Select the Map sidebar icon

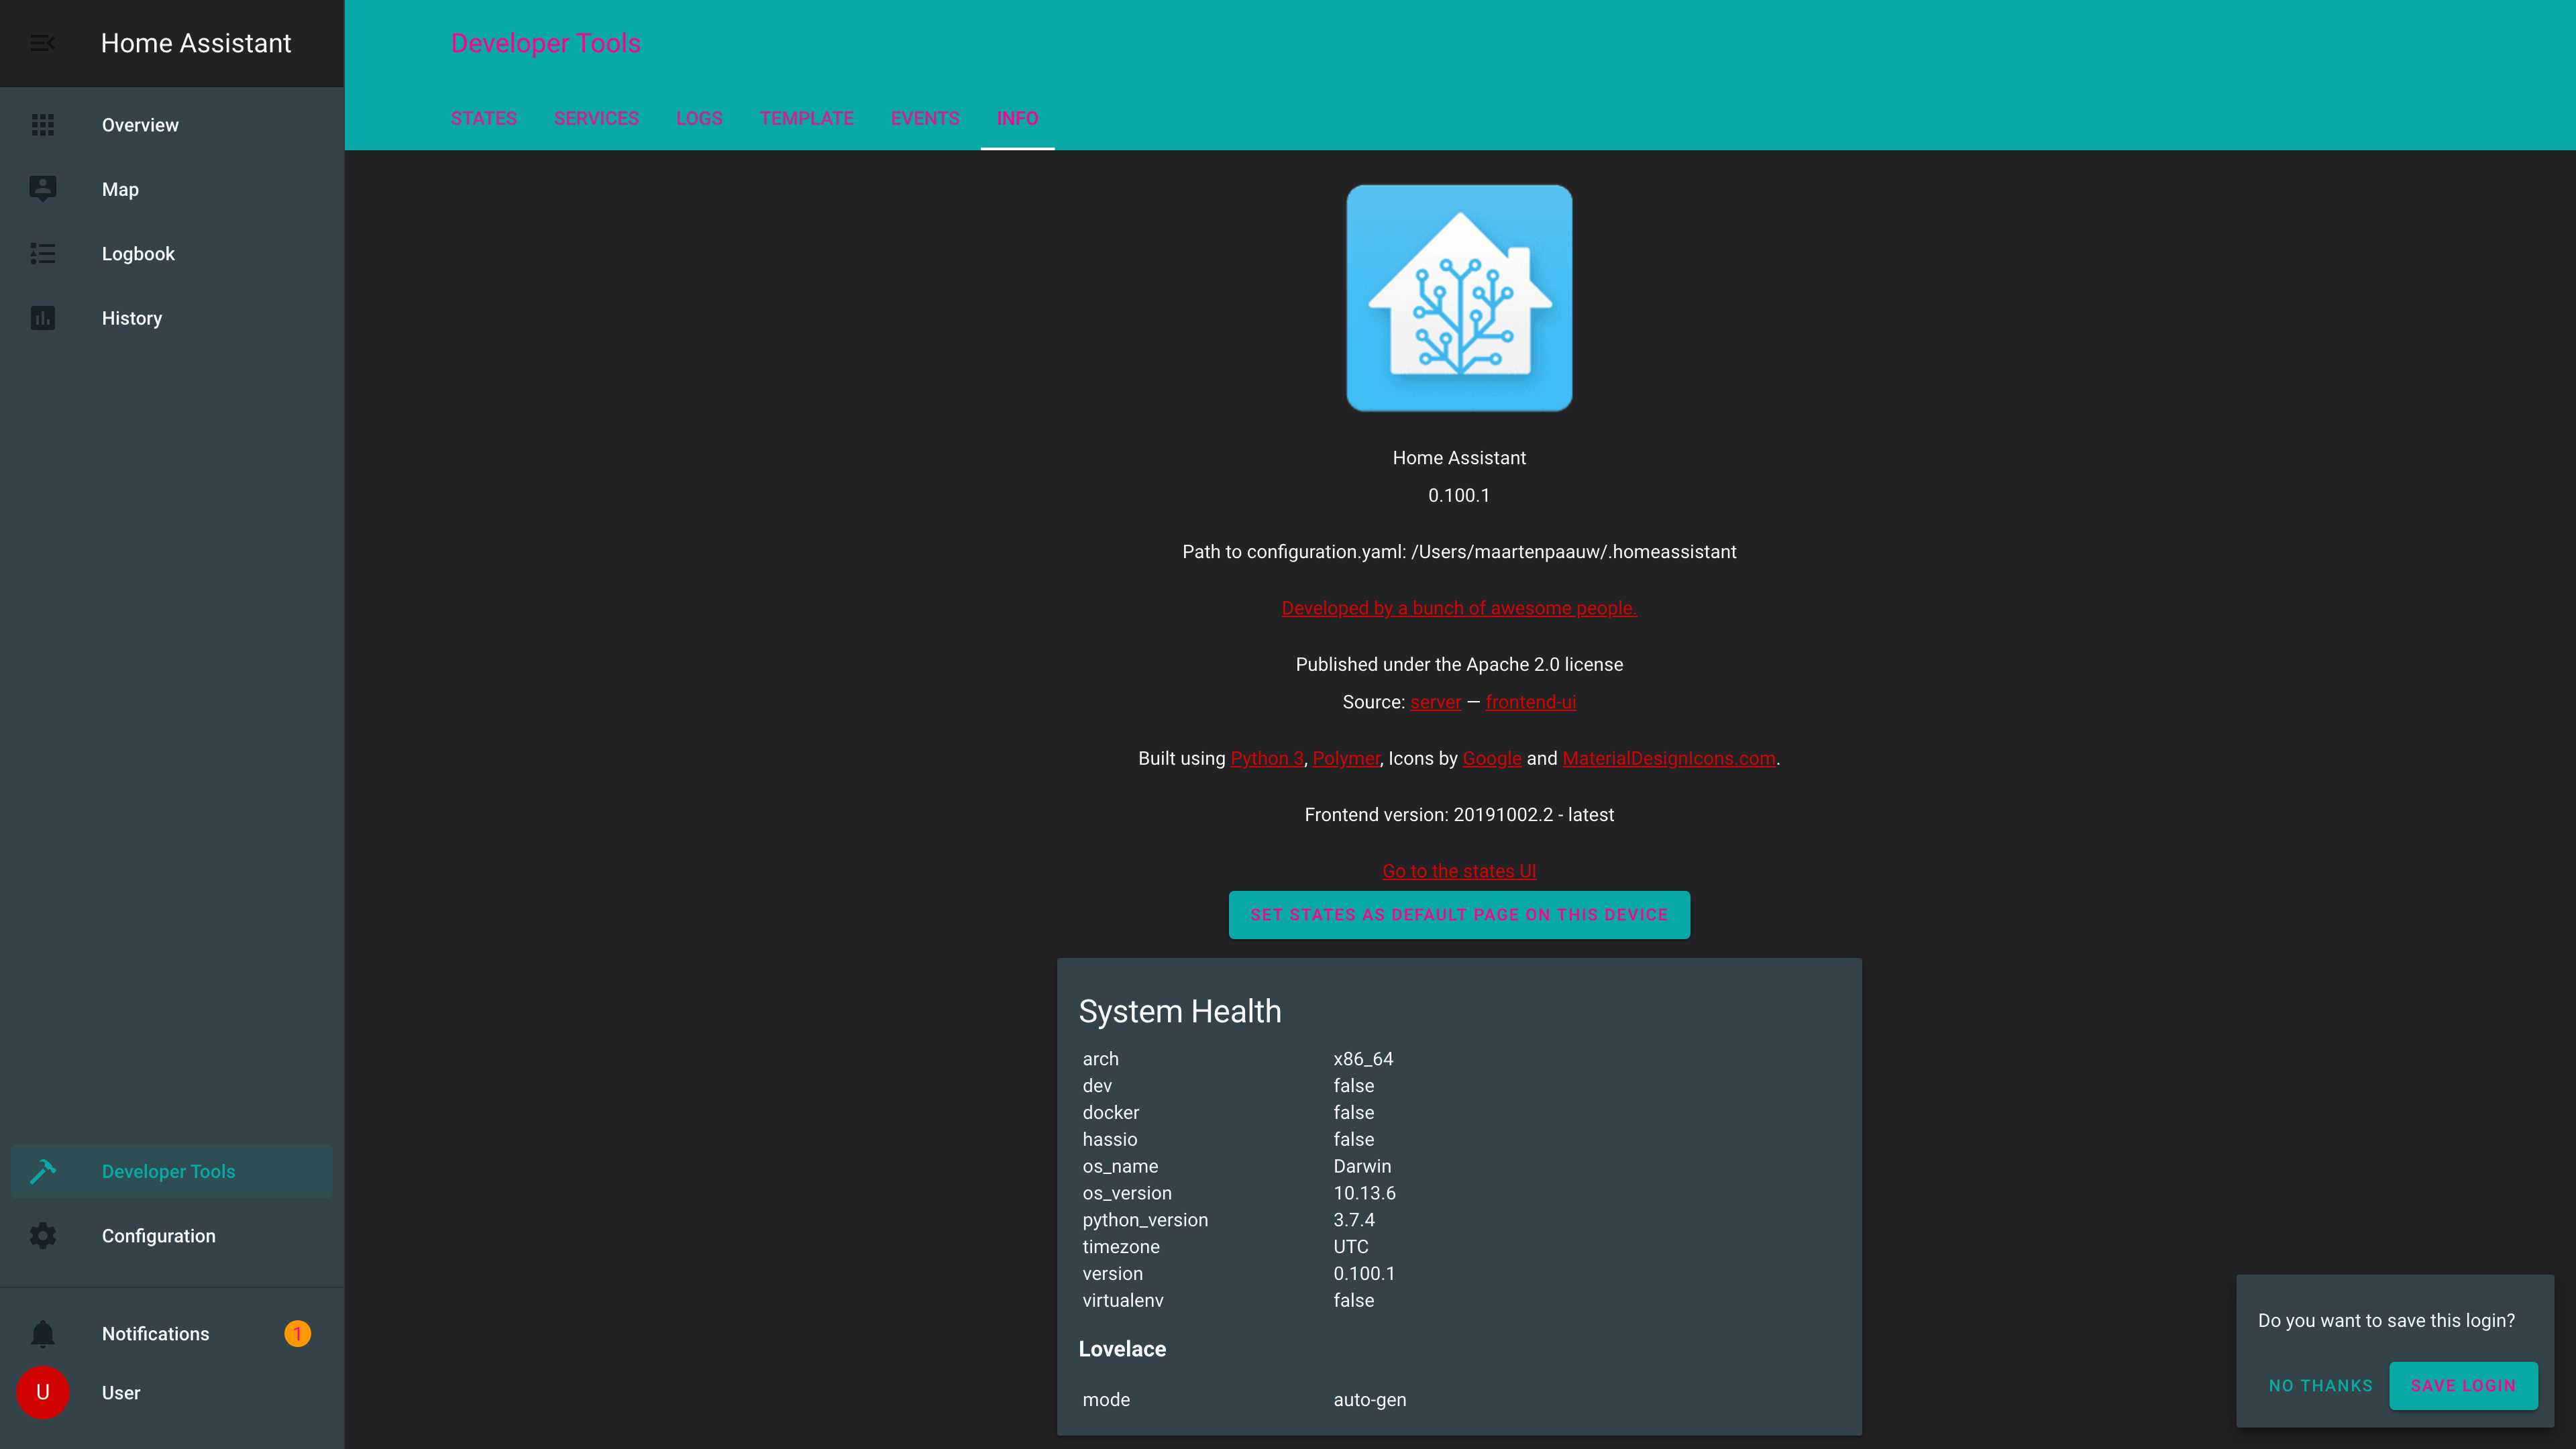[x=42, y=189]
